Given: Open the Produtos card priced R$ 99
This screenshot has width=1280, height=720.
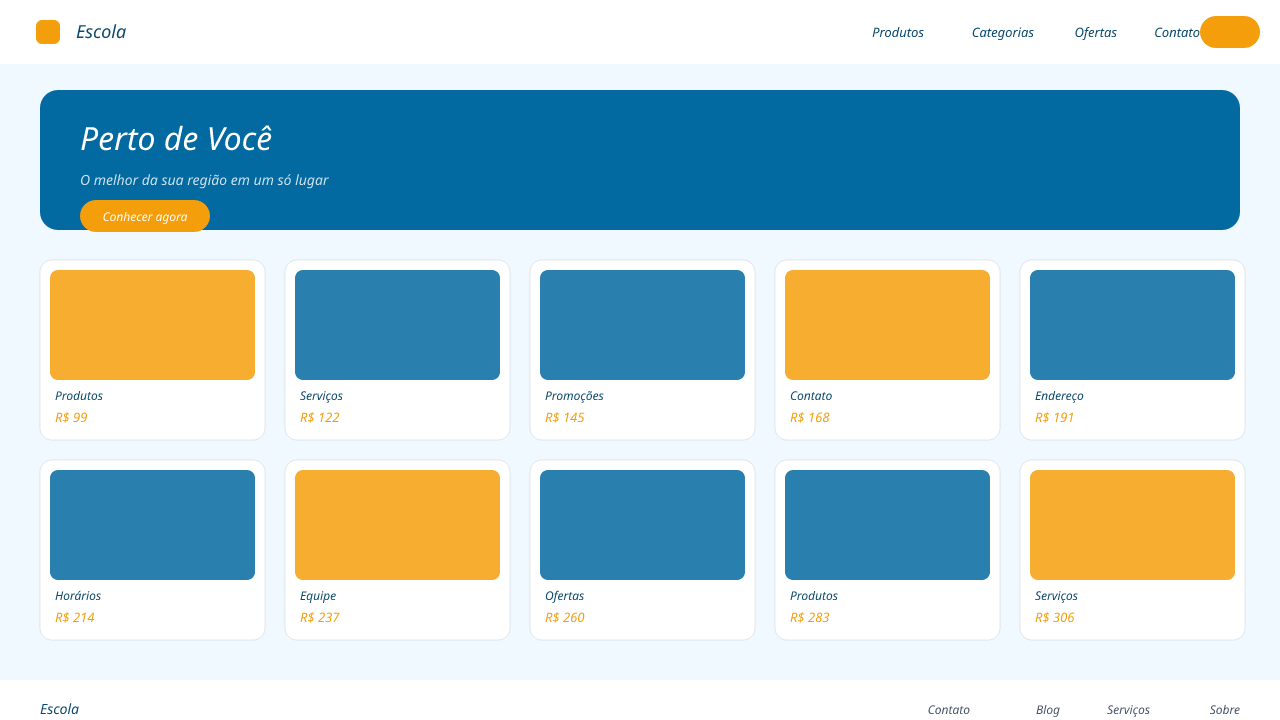Looking at the screenshot, I should [152, 350].
